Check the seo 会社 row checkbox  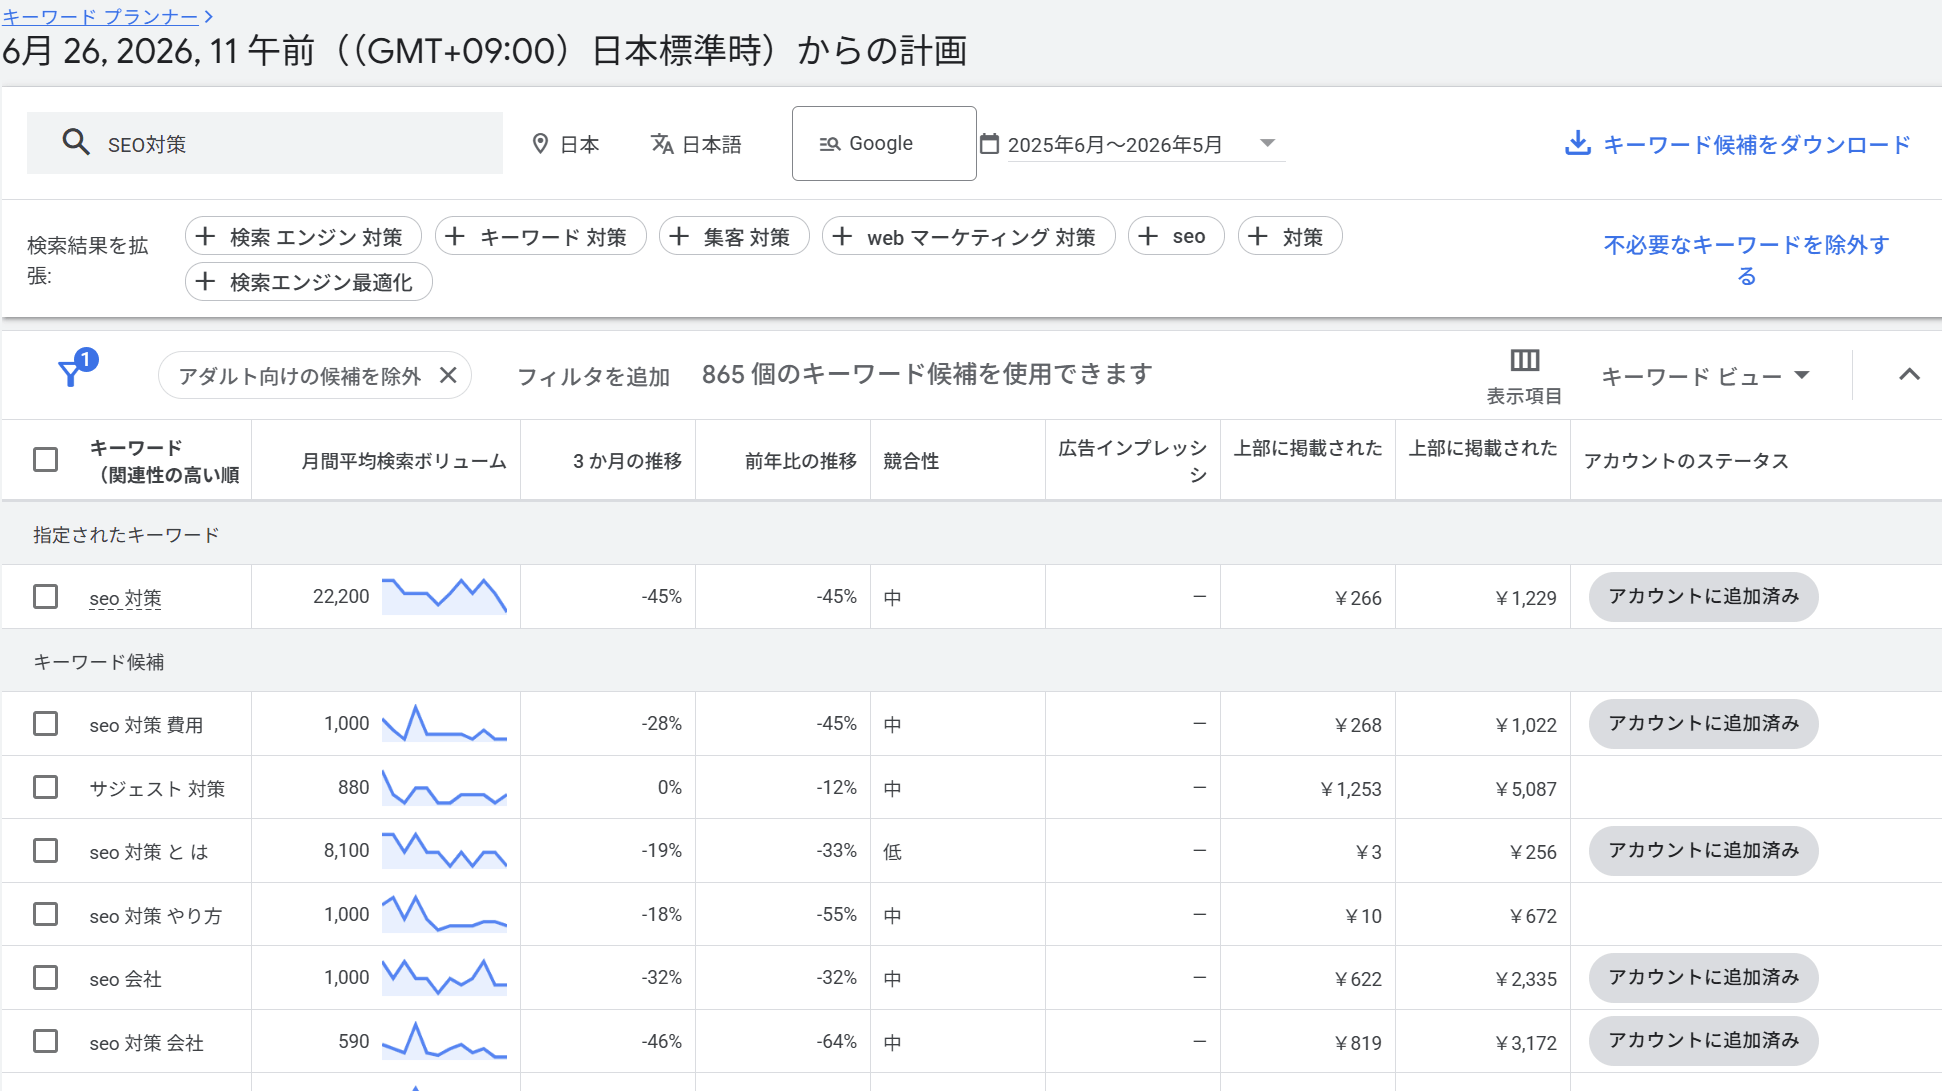(46, 978)
